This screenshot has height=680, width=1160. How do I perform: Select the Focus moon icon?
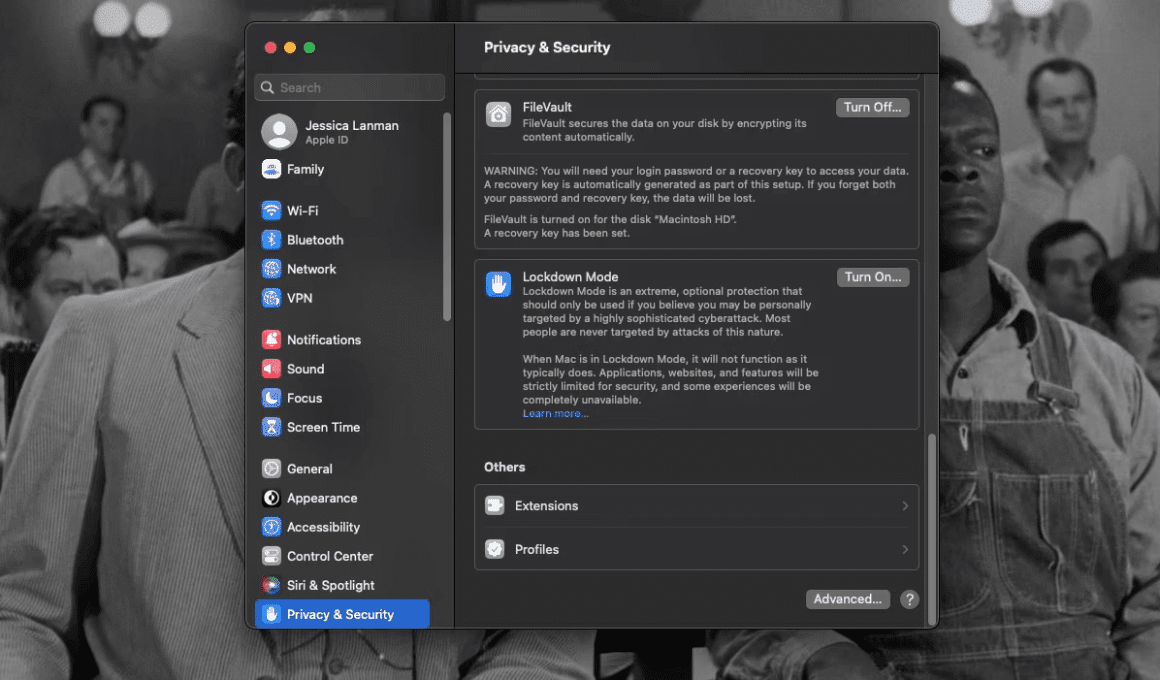(272, 397)
